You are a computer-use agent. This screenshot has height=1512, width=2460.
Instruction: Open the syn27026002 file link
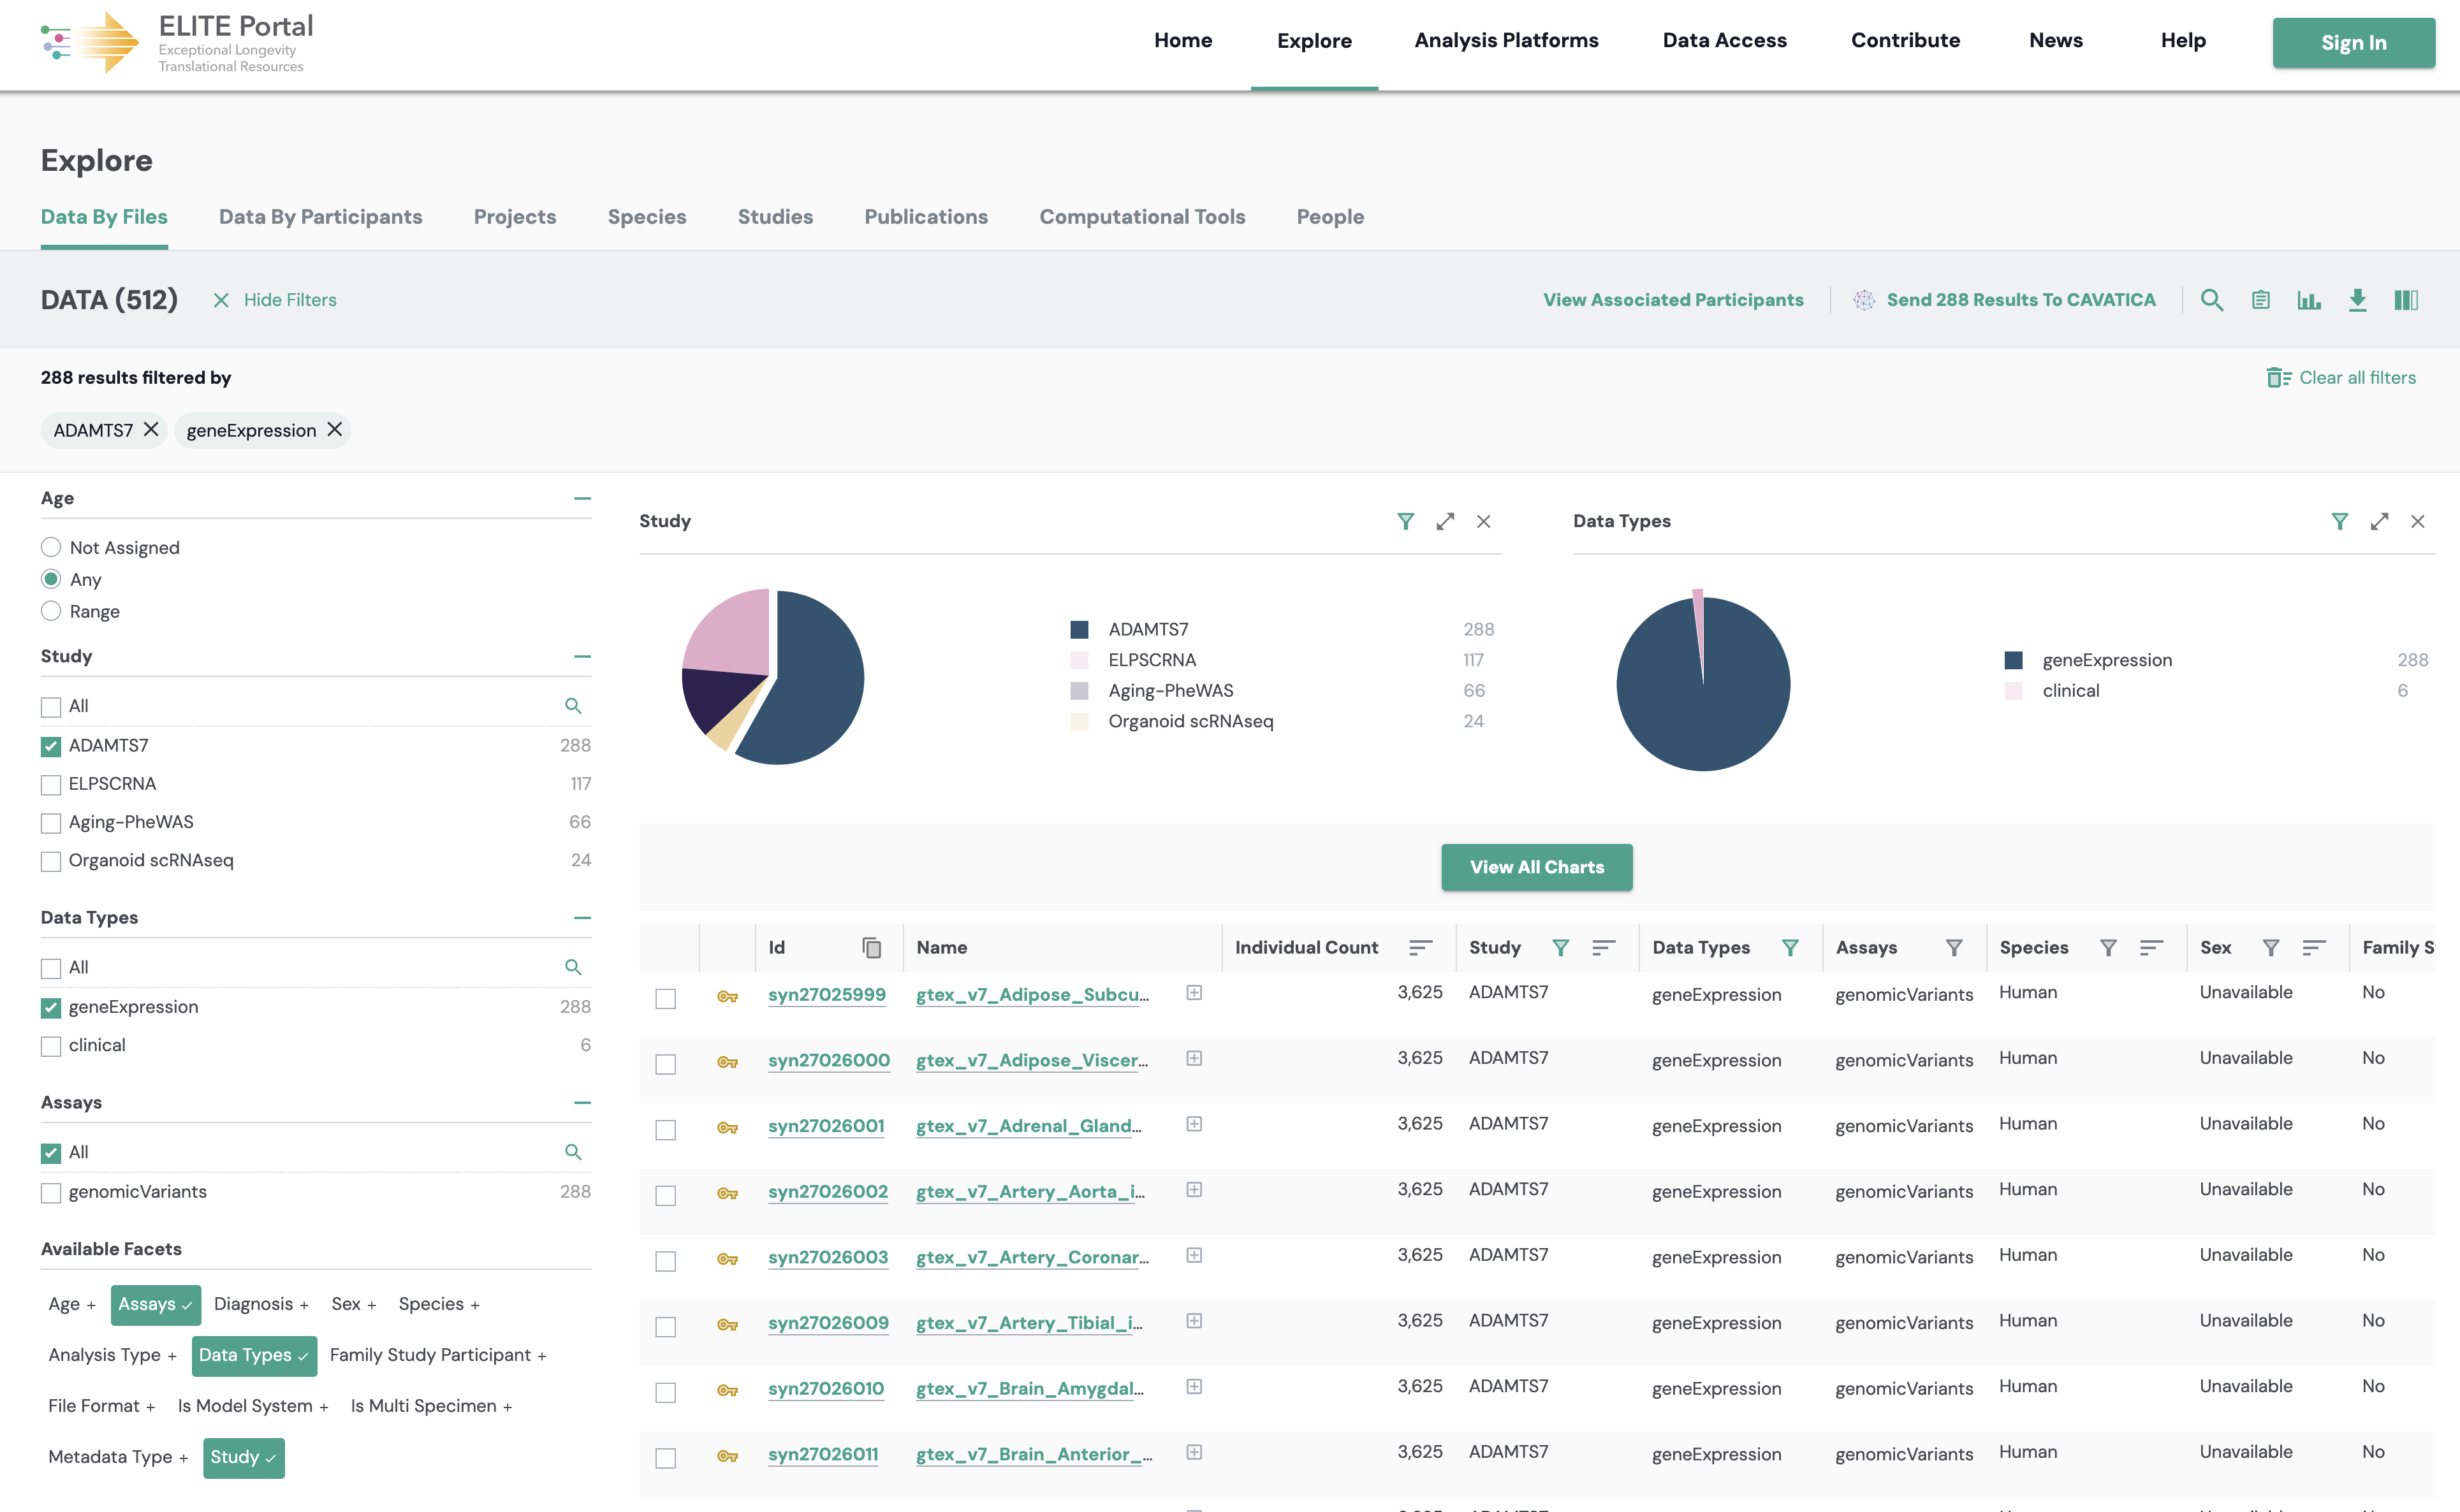click(x=828, y=1191)
